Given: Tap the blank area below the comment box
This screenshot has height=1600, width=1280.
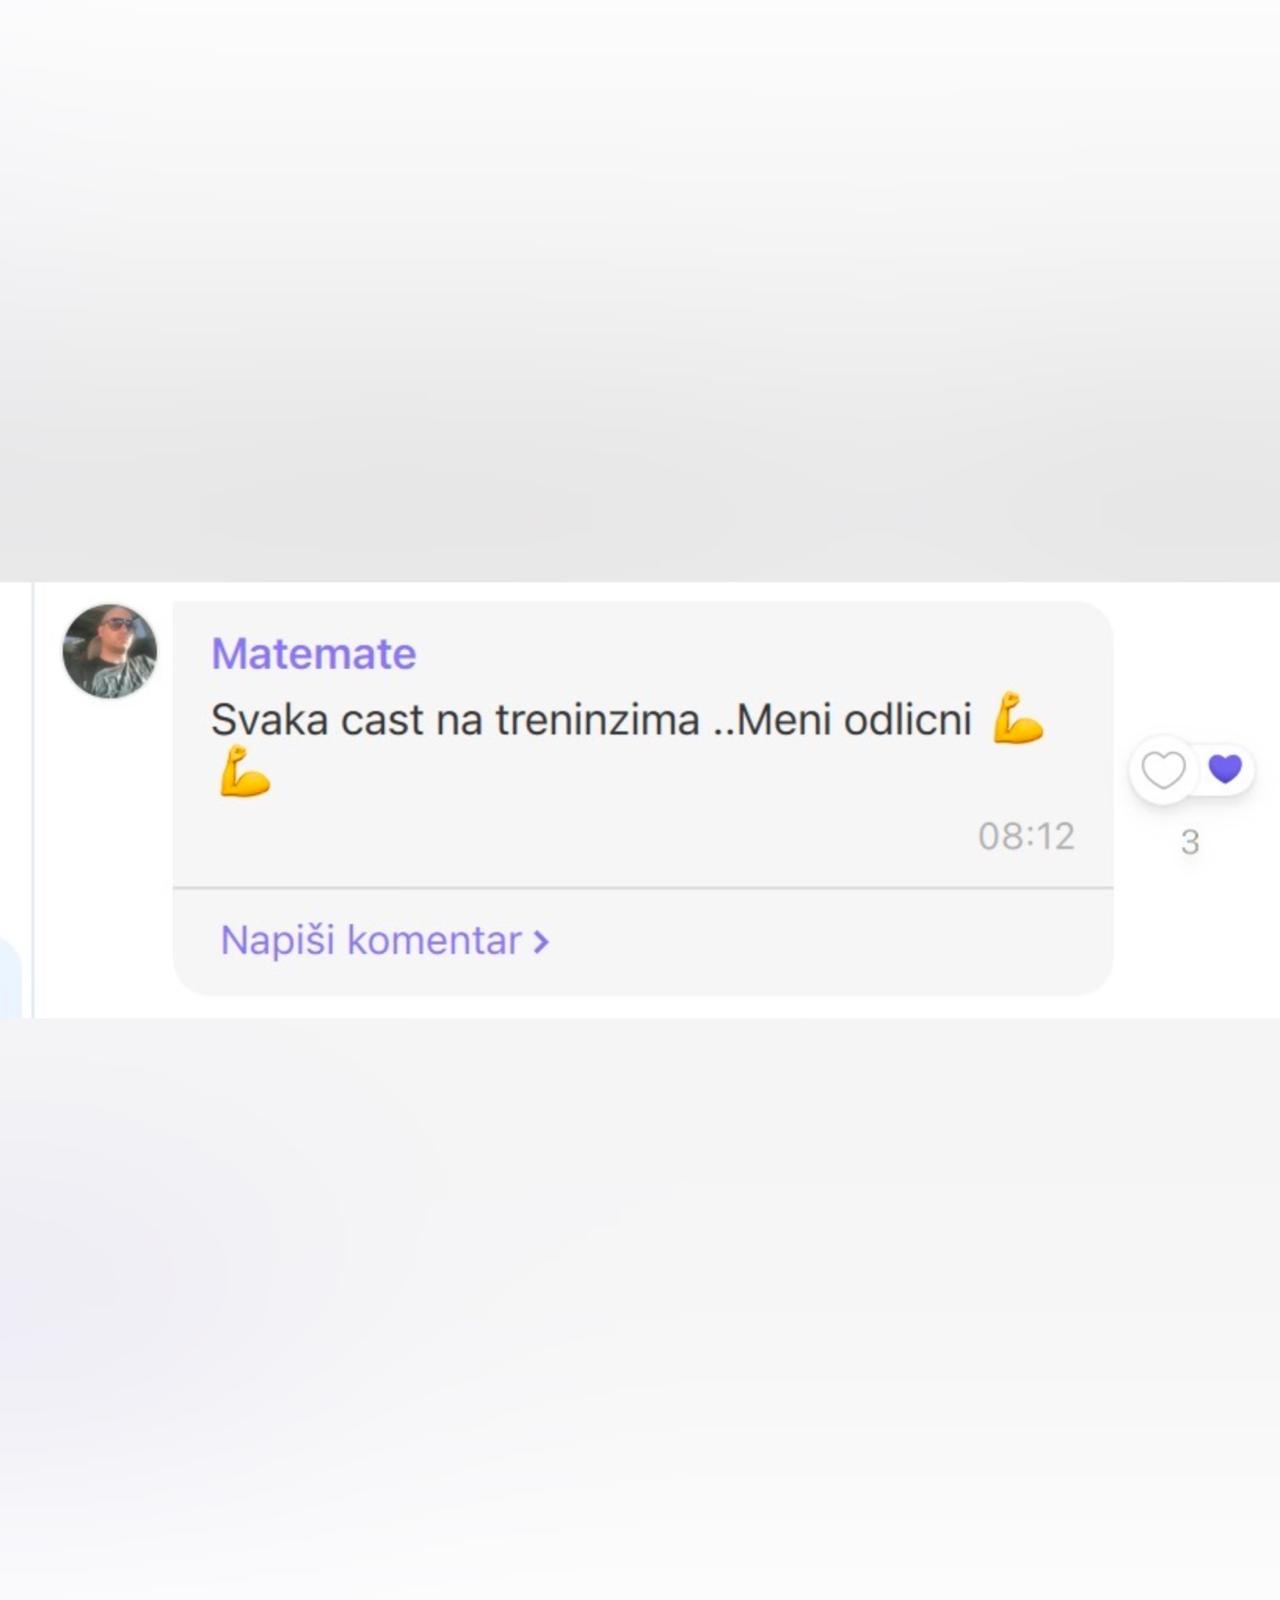Looking at the screenshot, I should tap(640, 1310).
